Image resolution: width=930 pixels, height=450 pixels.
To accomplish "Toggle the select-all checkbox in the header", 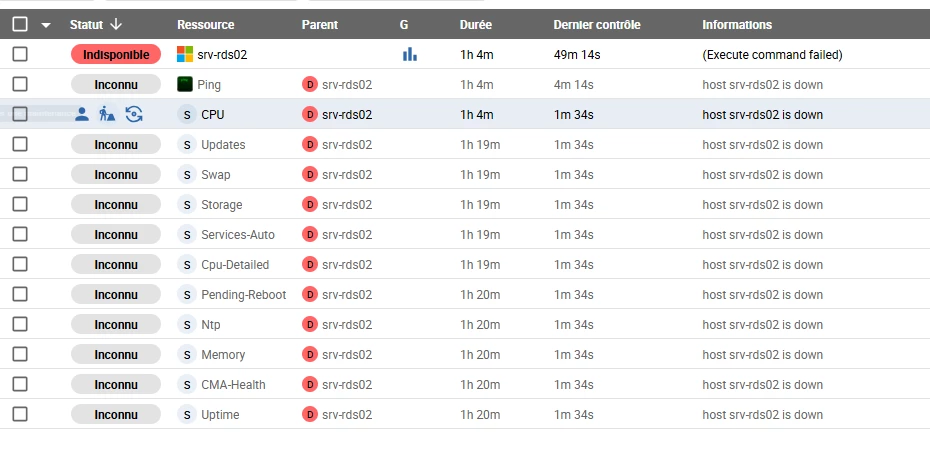I will [x=20, y=24].
